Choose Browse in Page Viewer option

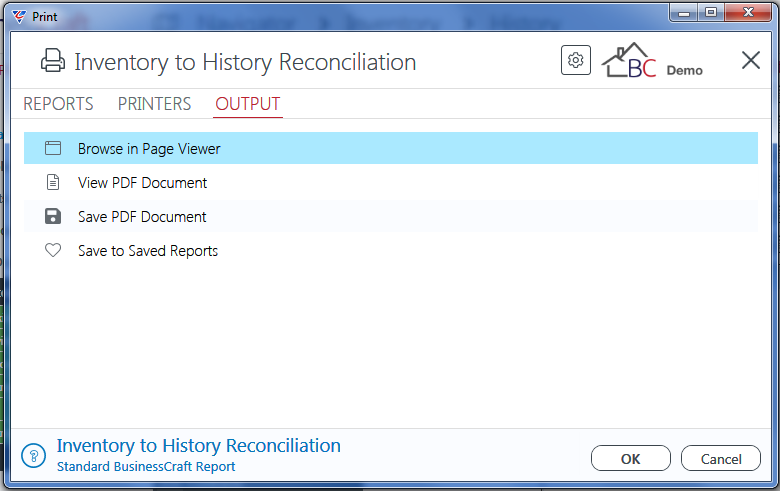[x=391, y=148]
